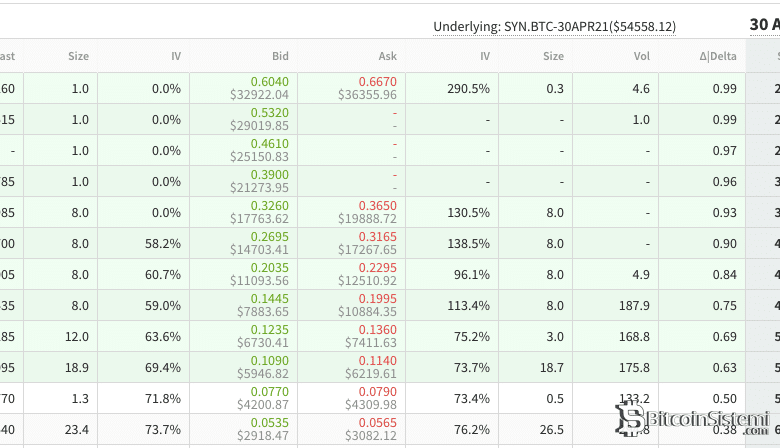Click the 0.5320 bid price cell
Image resolution: width=780 pixels, height=448 pixels.
(270, 113)
